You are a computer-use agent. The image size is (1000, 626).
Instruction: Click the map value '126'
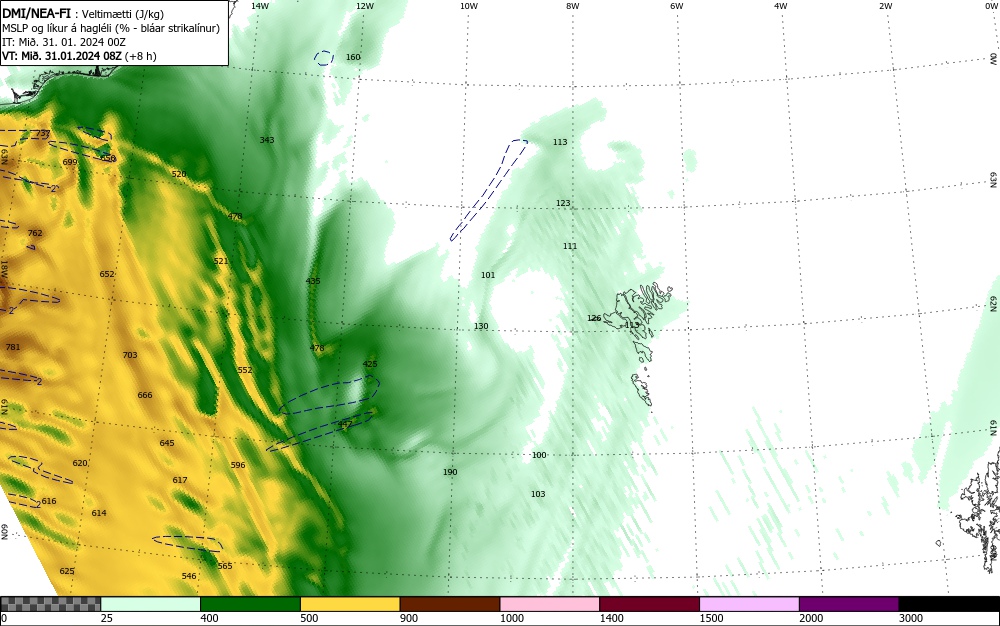594,318
